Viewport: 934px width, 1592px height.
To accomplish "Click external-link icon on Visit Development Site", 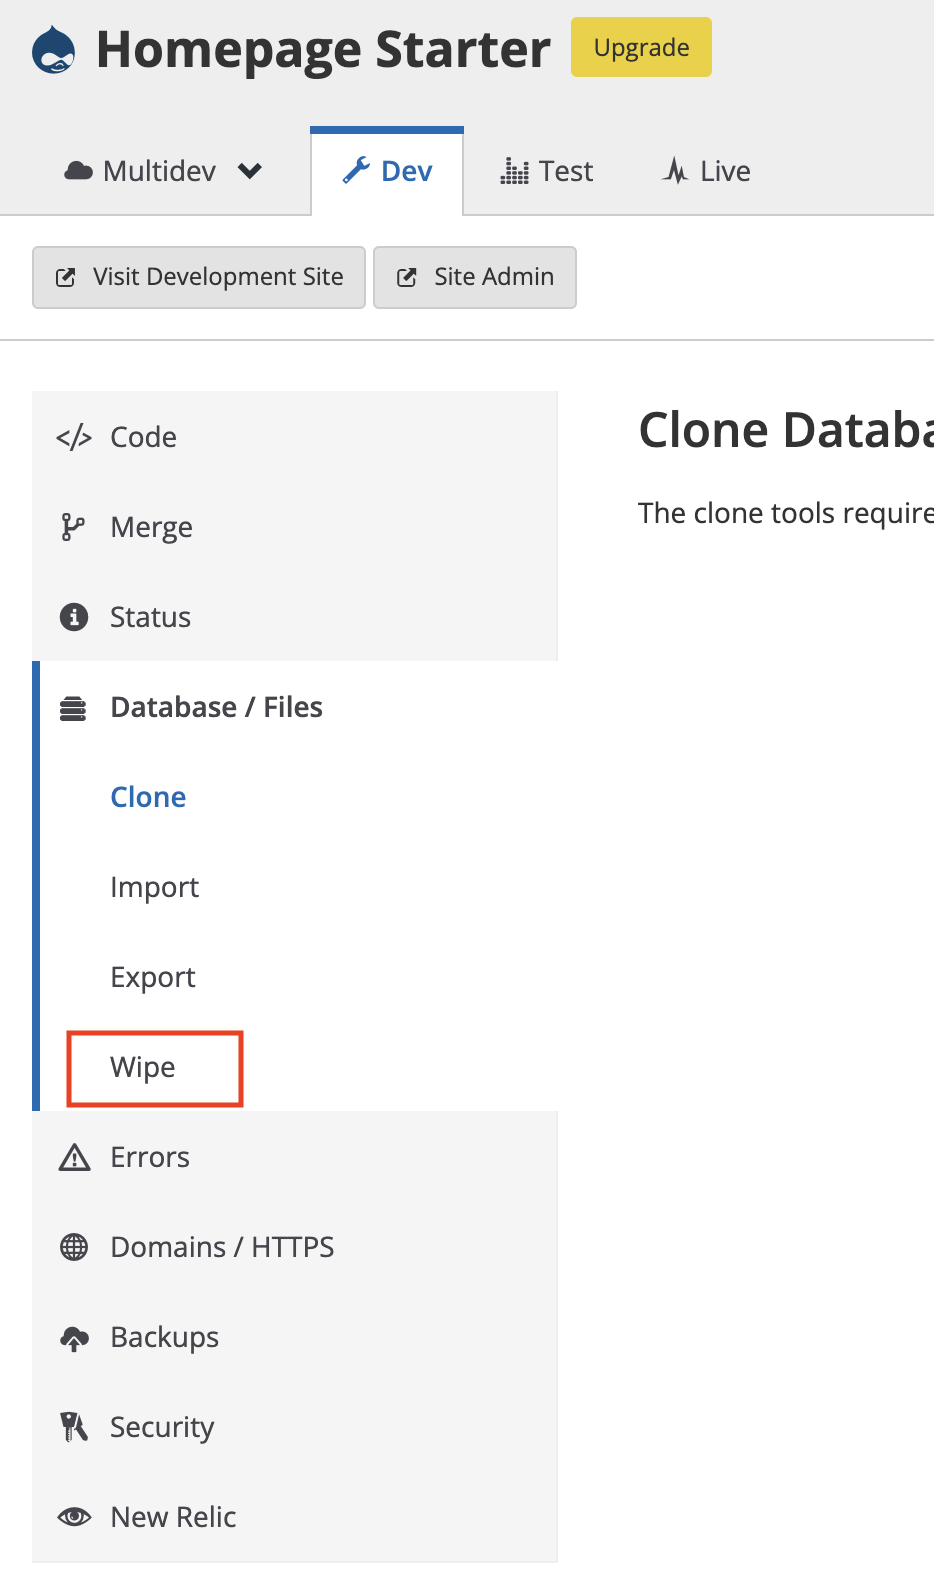I will tap(66, 277).
